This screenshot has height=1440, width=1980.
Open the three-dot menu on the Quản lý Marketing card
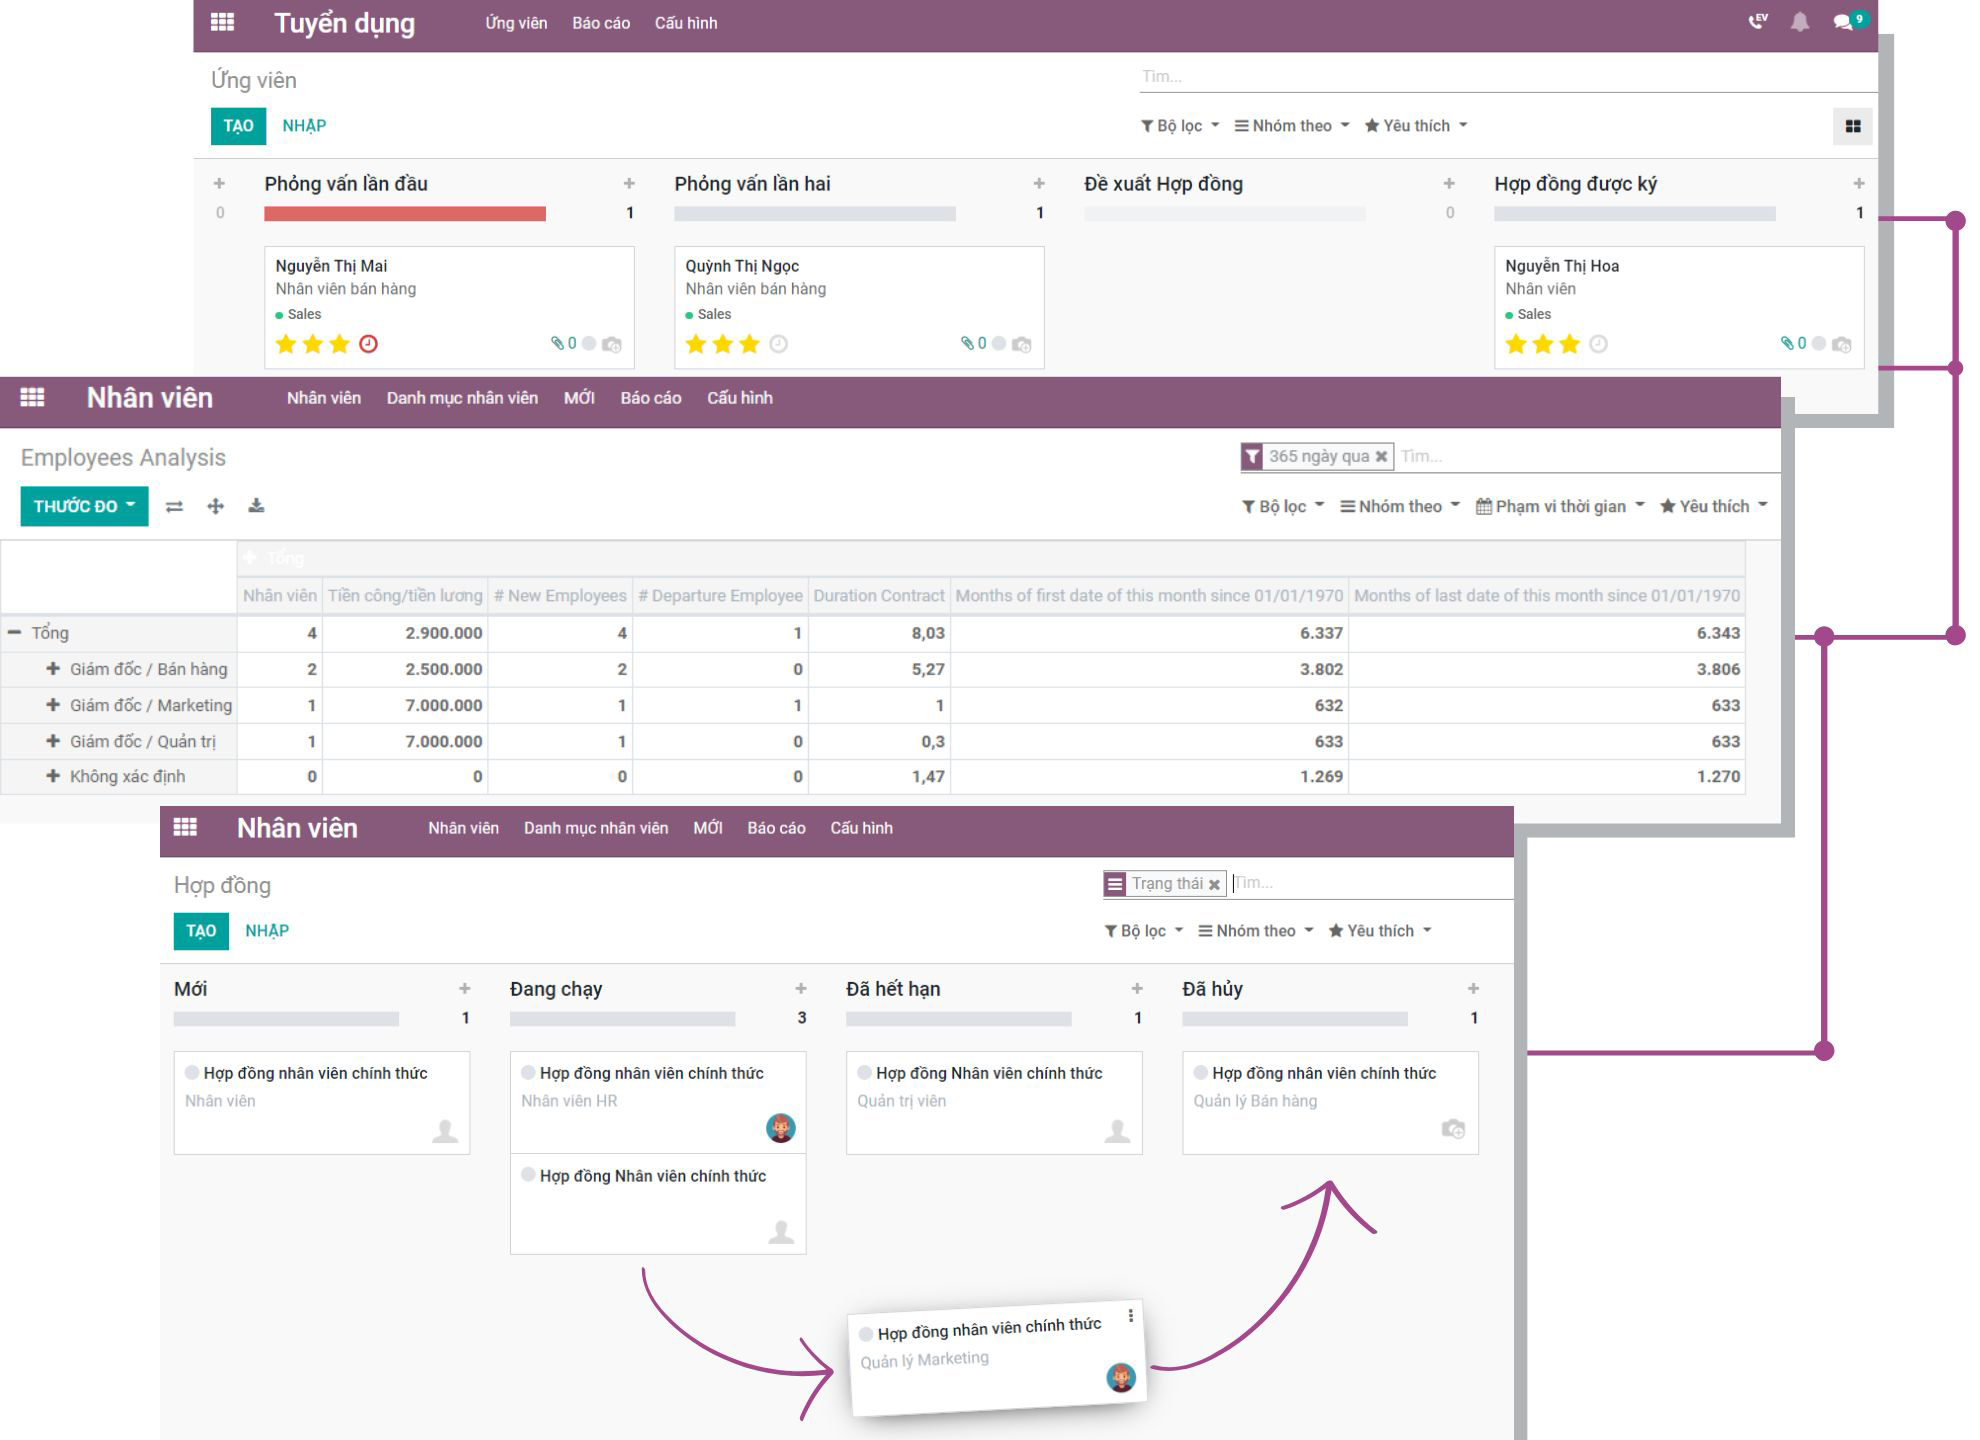1130,1316
